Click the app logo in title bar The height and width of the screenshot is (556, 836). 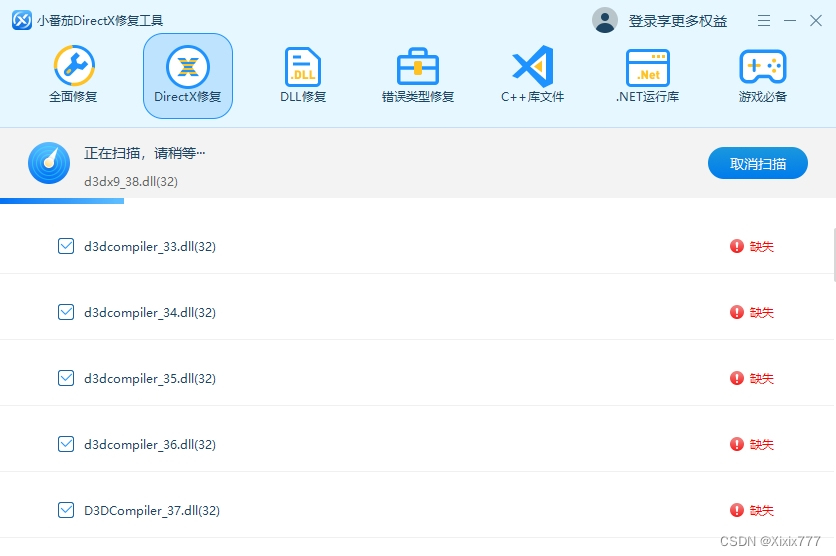tap(22, 20)
